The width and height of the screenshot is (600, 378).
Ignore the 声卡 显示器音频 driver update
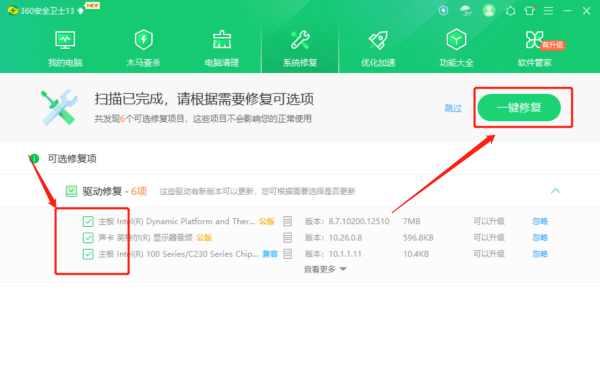tap(540, 238)
